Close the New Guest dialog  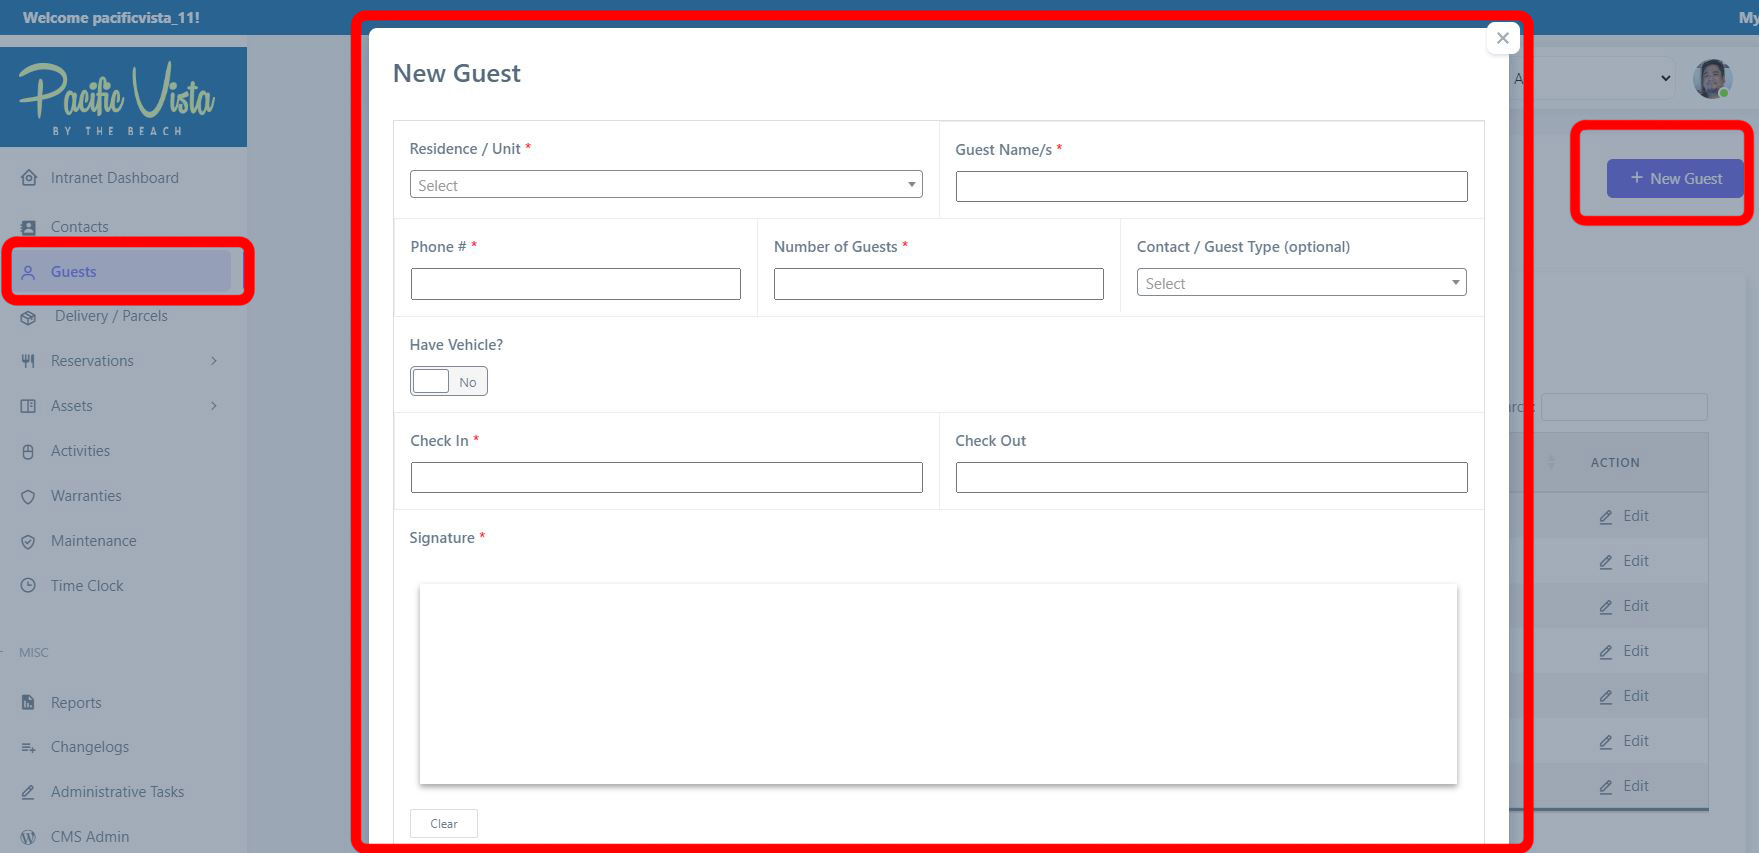[1502, 38]
